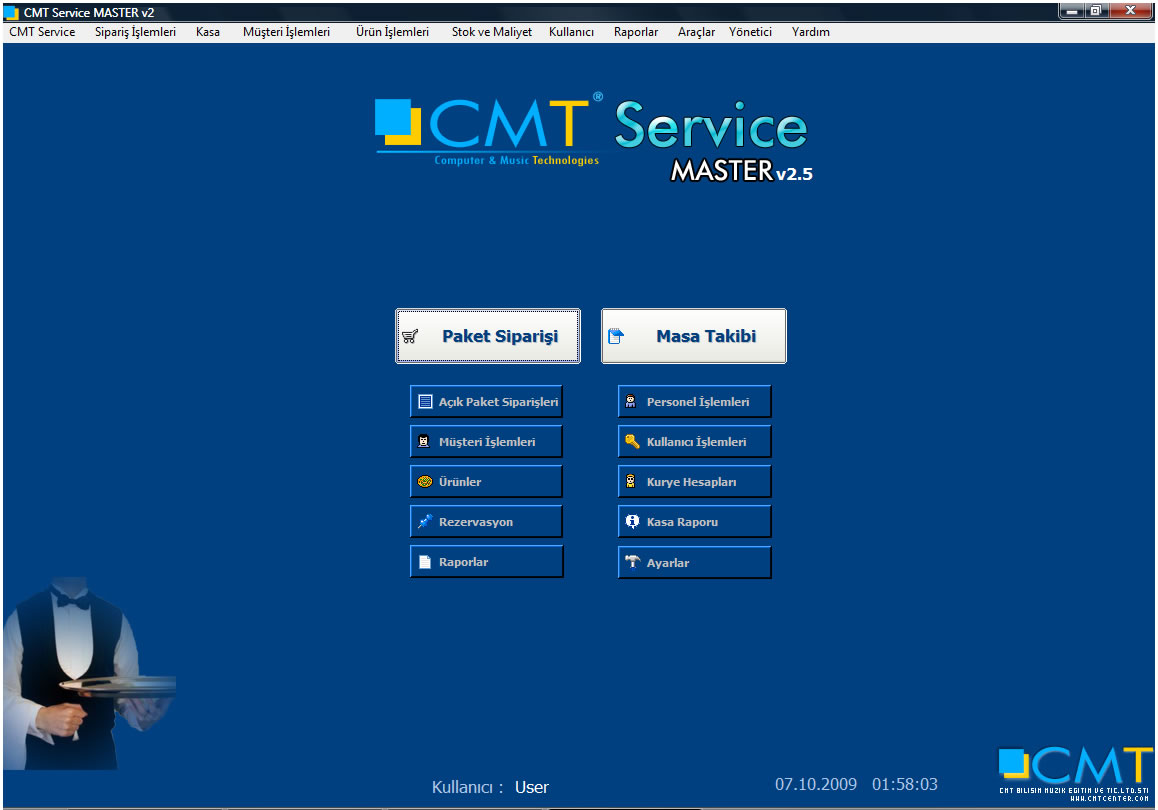Click the document icon beside Raporlar button

[x=425, y=562]
